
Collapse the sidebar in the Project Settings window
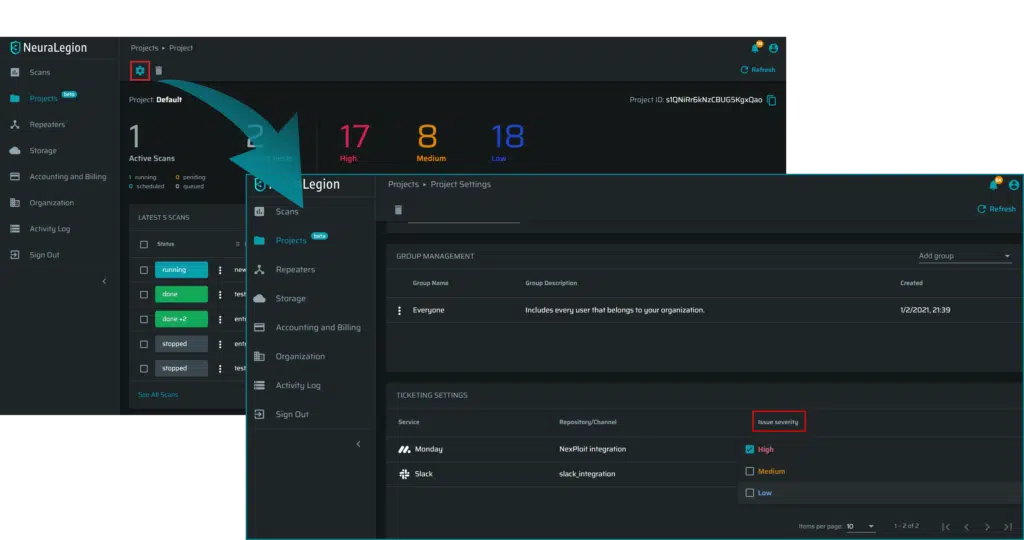coord(358,444)
